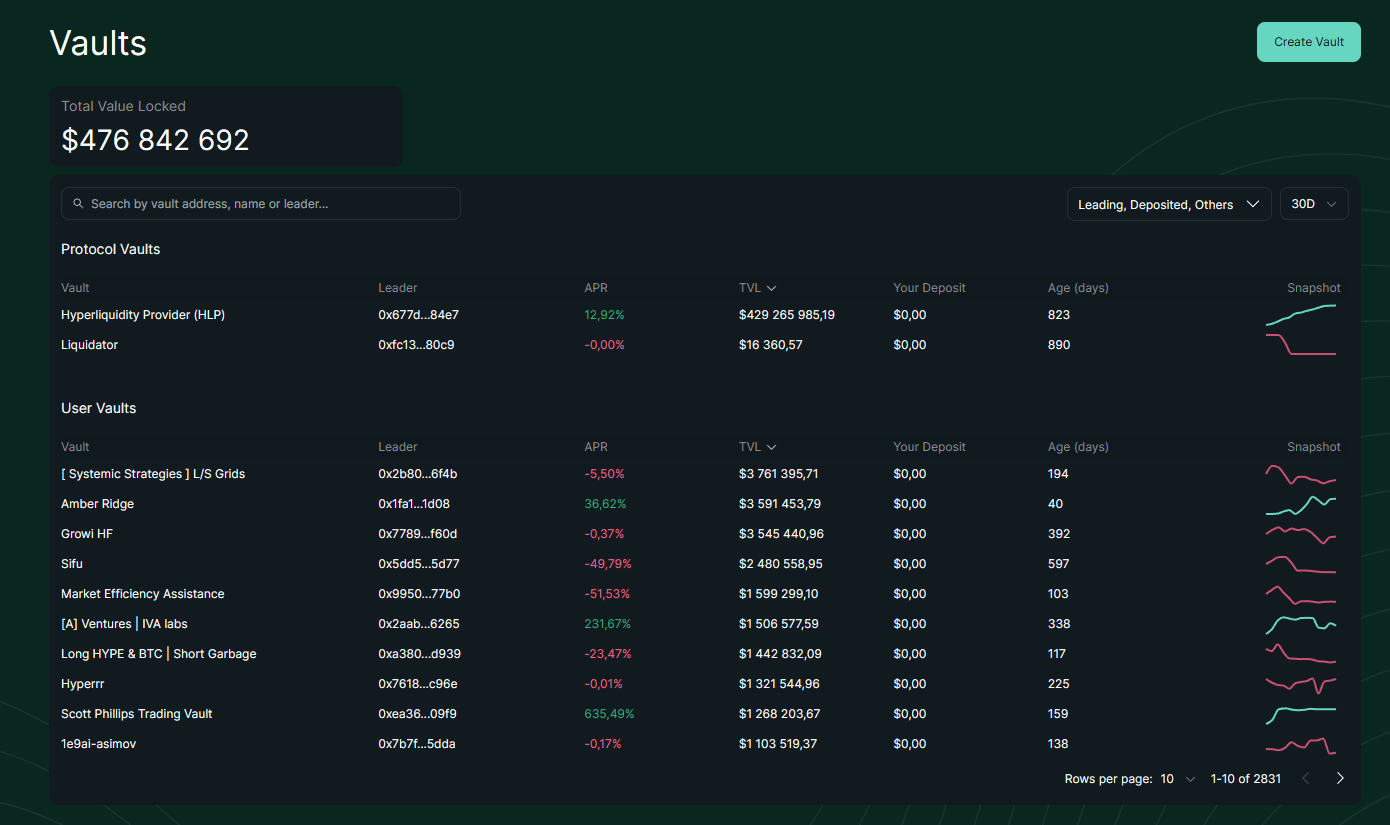Click TVL value $429 265 985,19
Image resolution: width=1390 pixels, height=825 pixels.
[x=787, y=315]
